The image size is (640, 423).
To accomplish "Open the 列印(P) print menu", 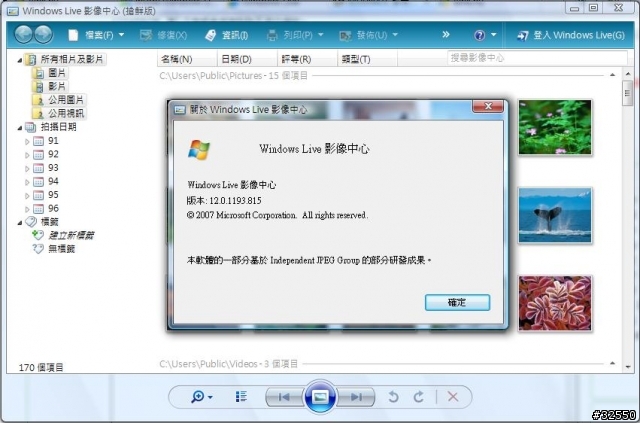I will click(x=295, y=35).
